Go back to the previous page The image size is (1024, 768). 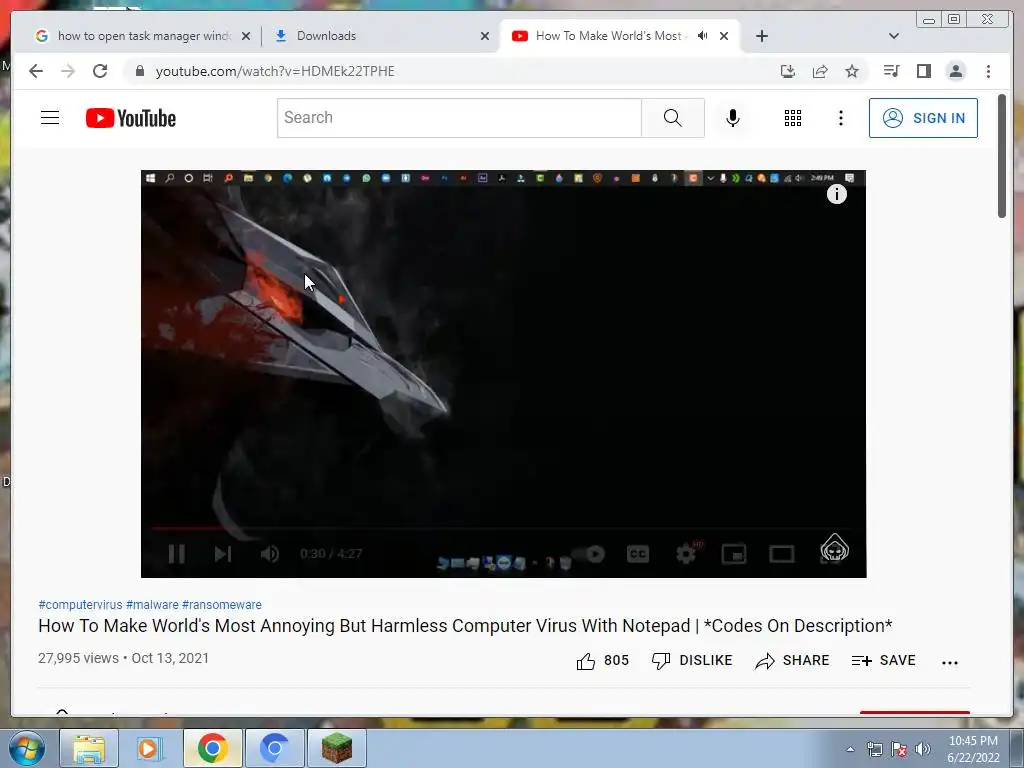[x=36, y=71]
